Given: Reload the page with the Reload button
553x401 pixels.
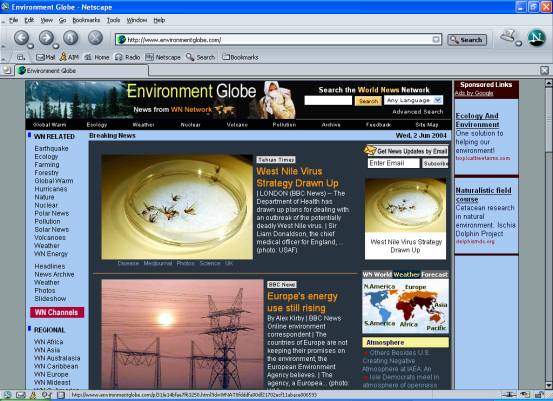Looking at the screenshot, I should (71, 38).
